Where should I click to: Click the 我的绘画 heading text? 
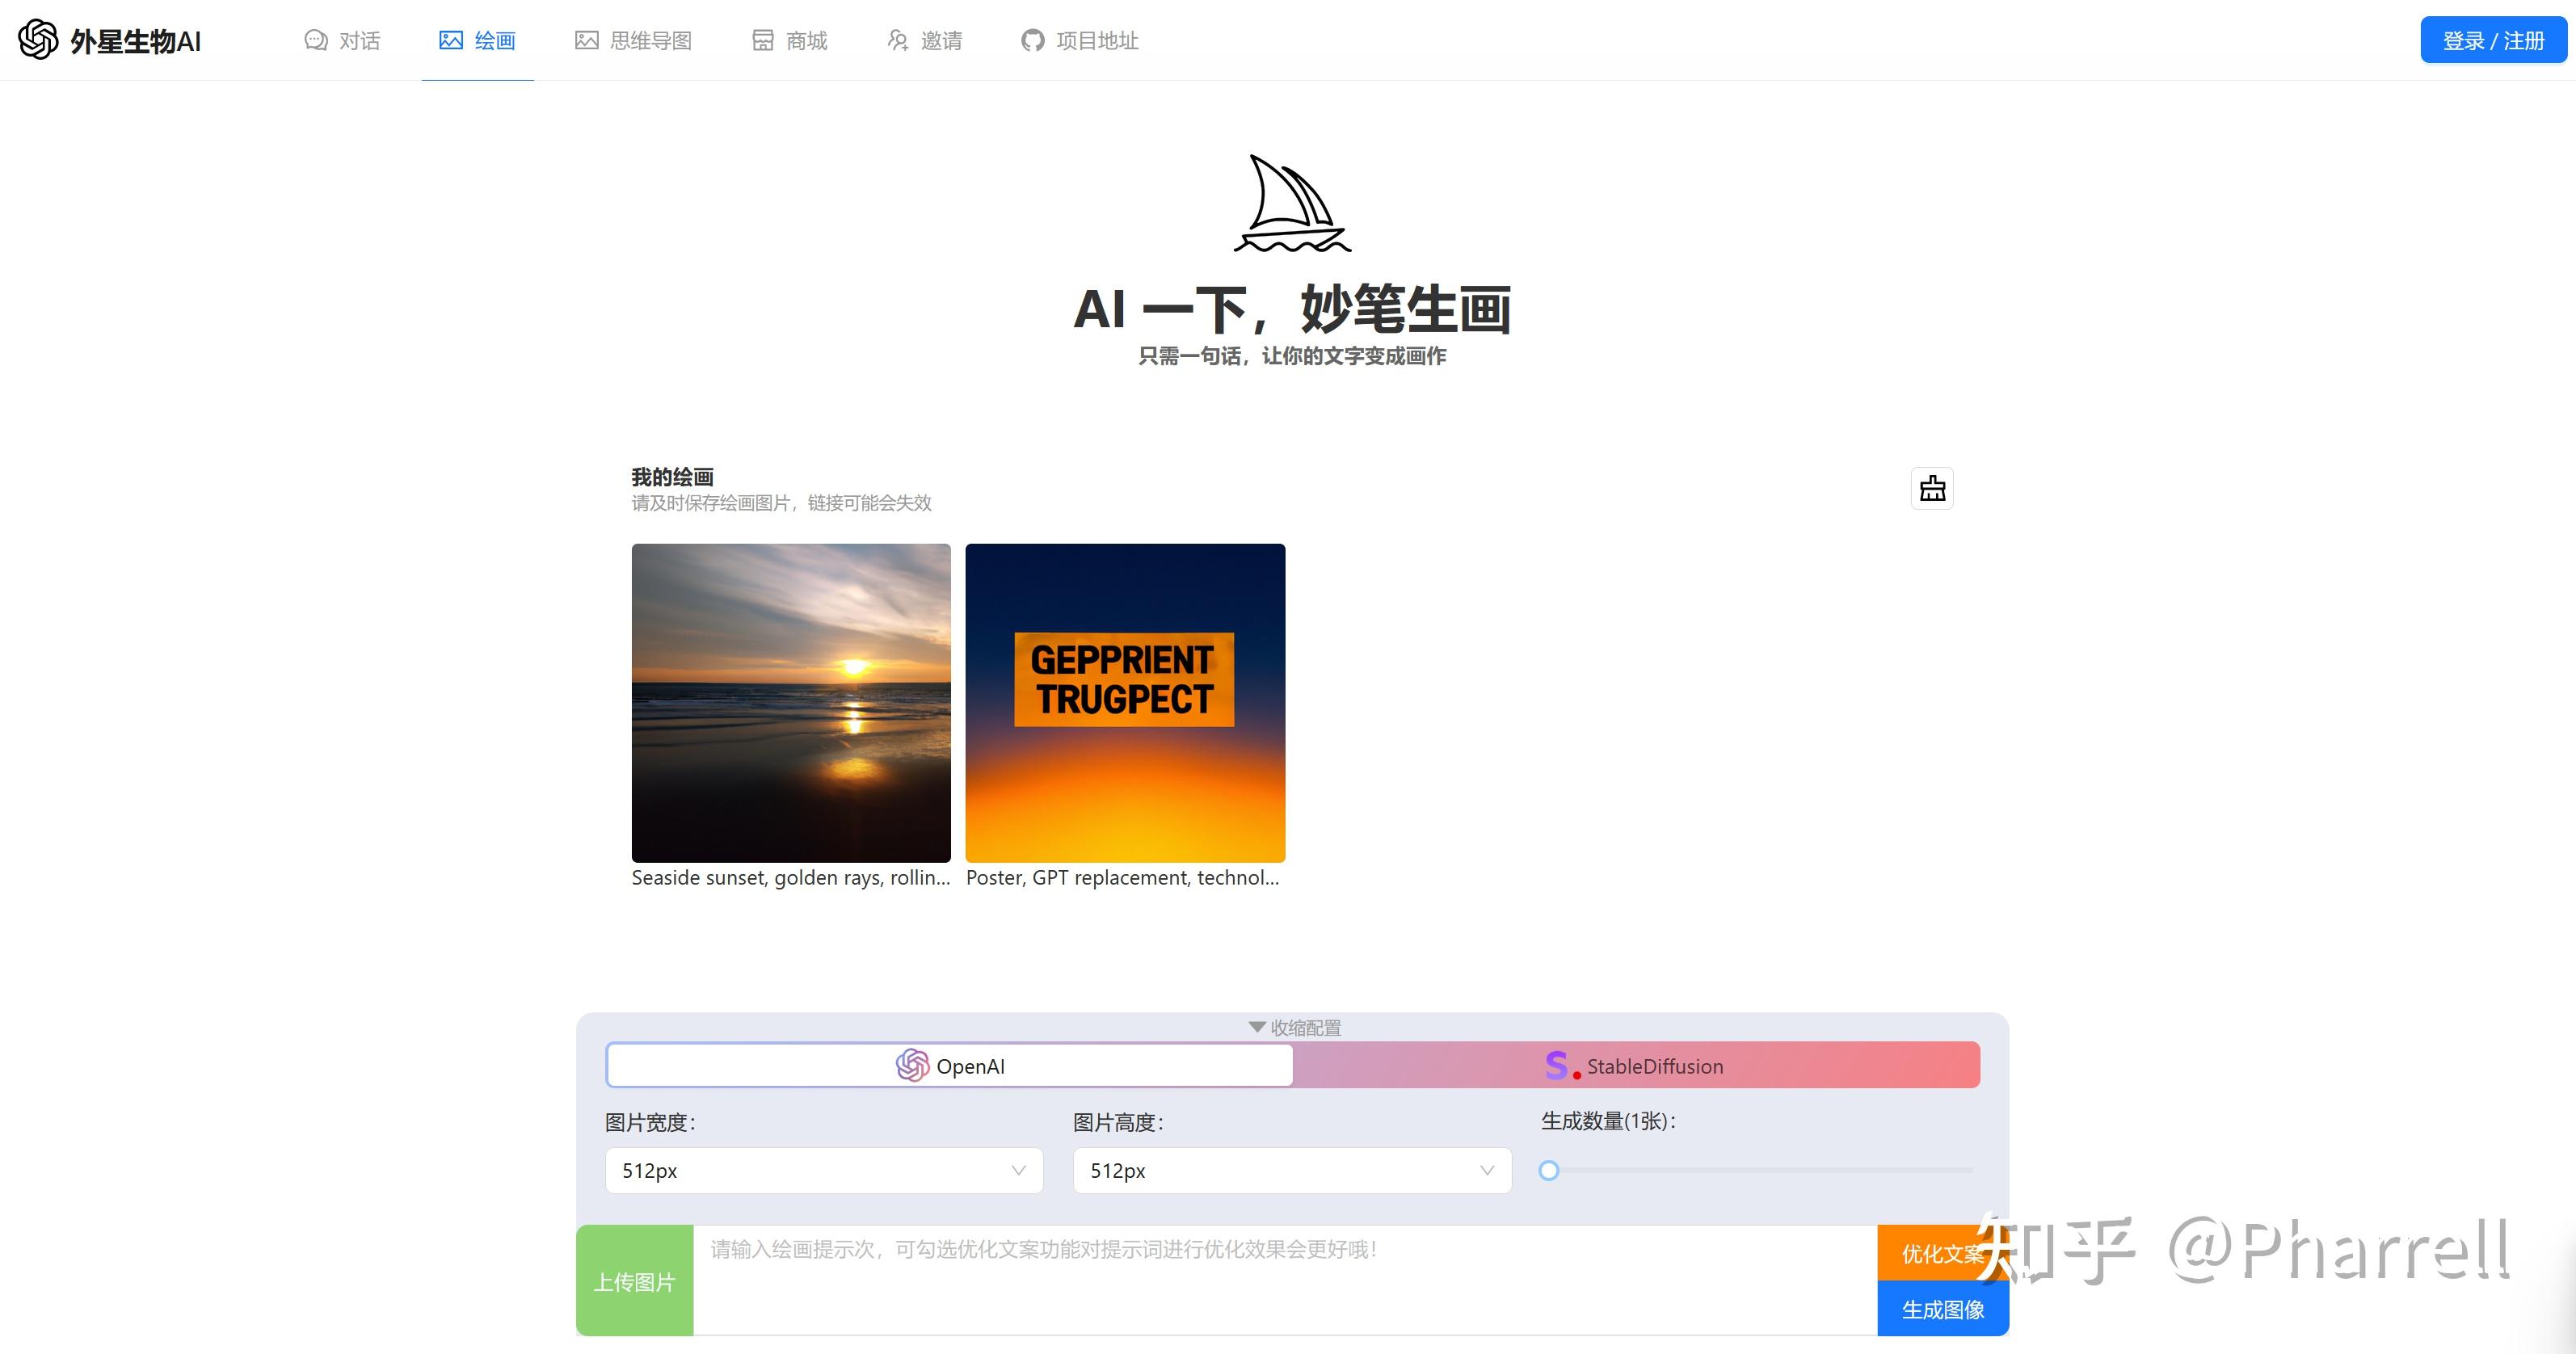672,477
